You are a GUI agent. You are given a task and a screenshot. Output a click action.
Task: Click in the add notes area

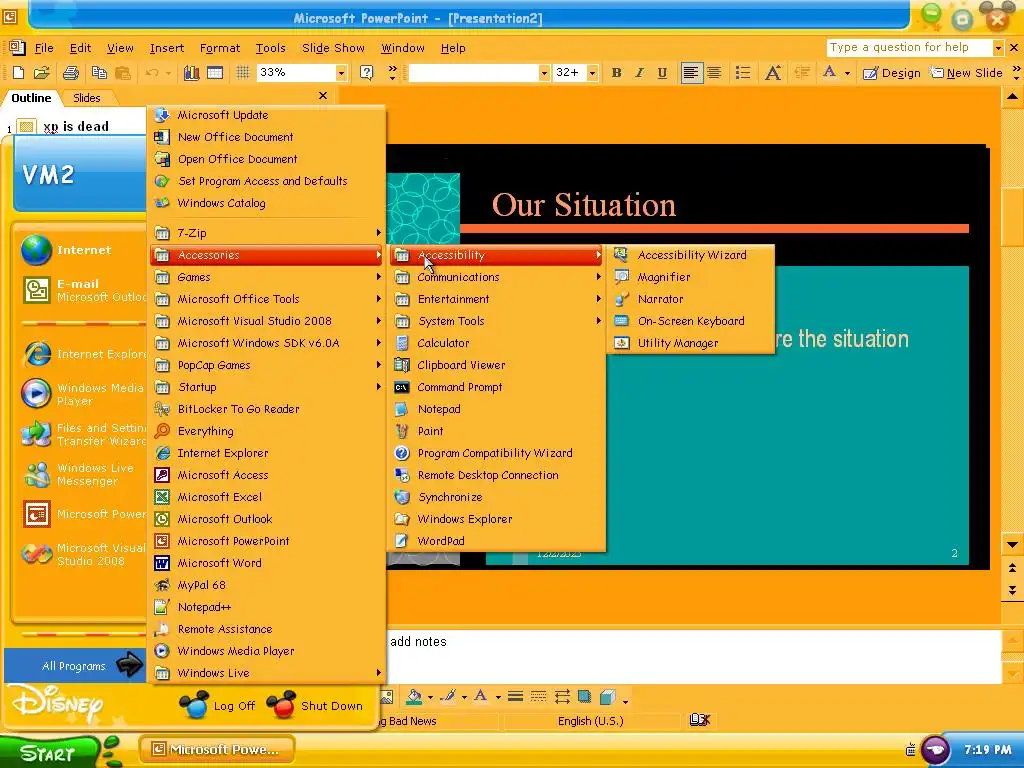coord(694,657)
